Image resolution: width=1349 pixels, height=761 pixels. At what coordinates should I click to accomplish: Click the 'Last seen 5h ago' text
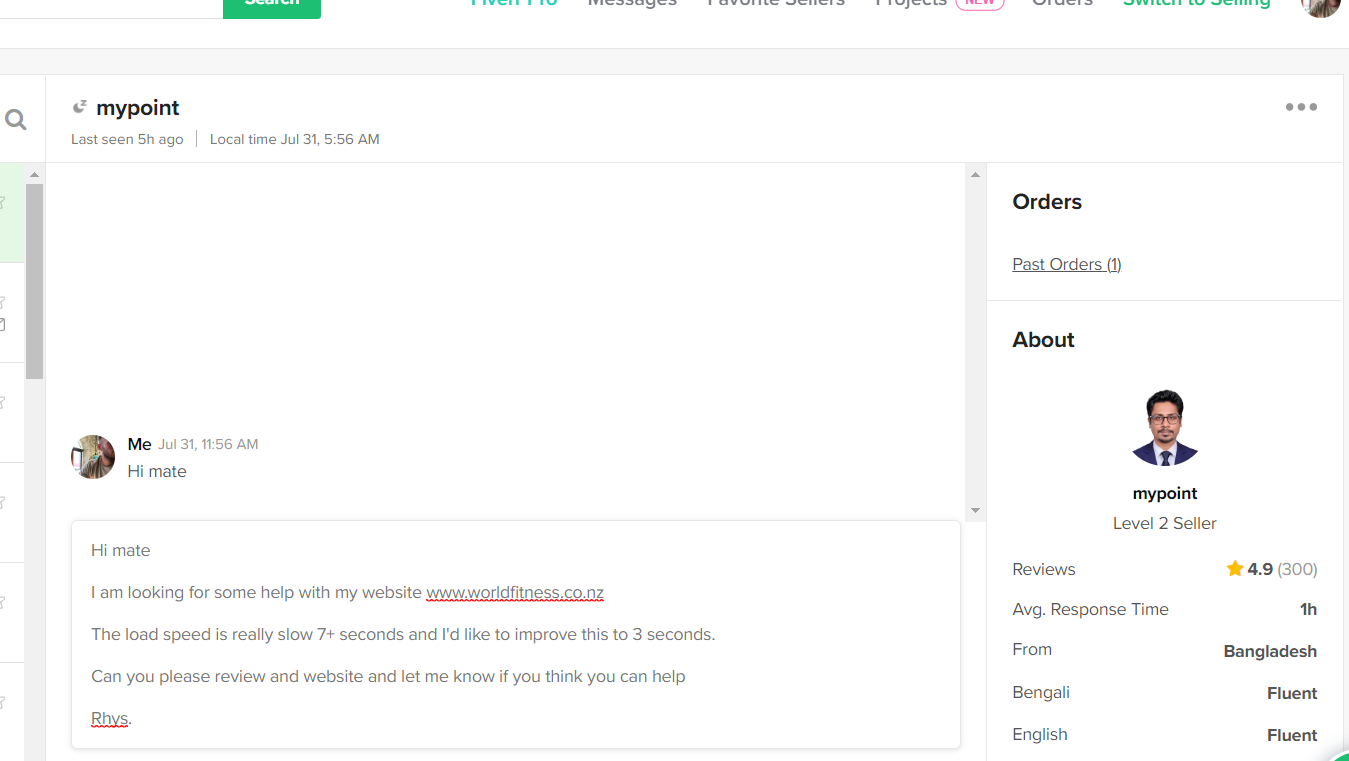point(127,139)
